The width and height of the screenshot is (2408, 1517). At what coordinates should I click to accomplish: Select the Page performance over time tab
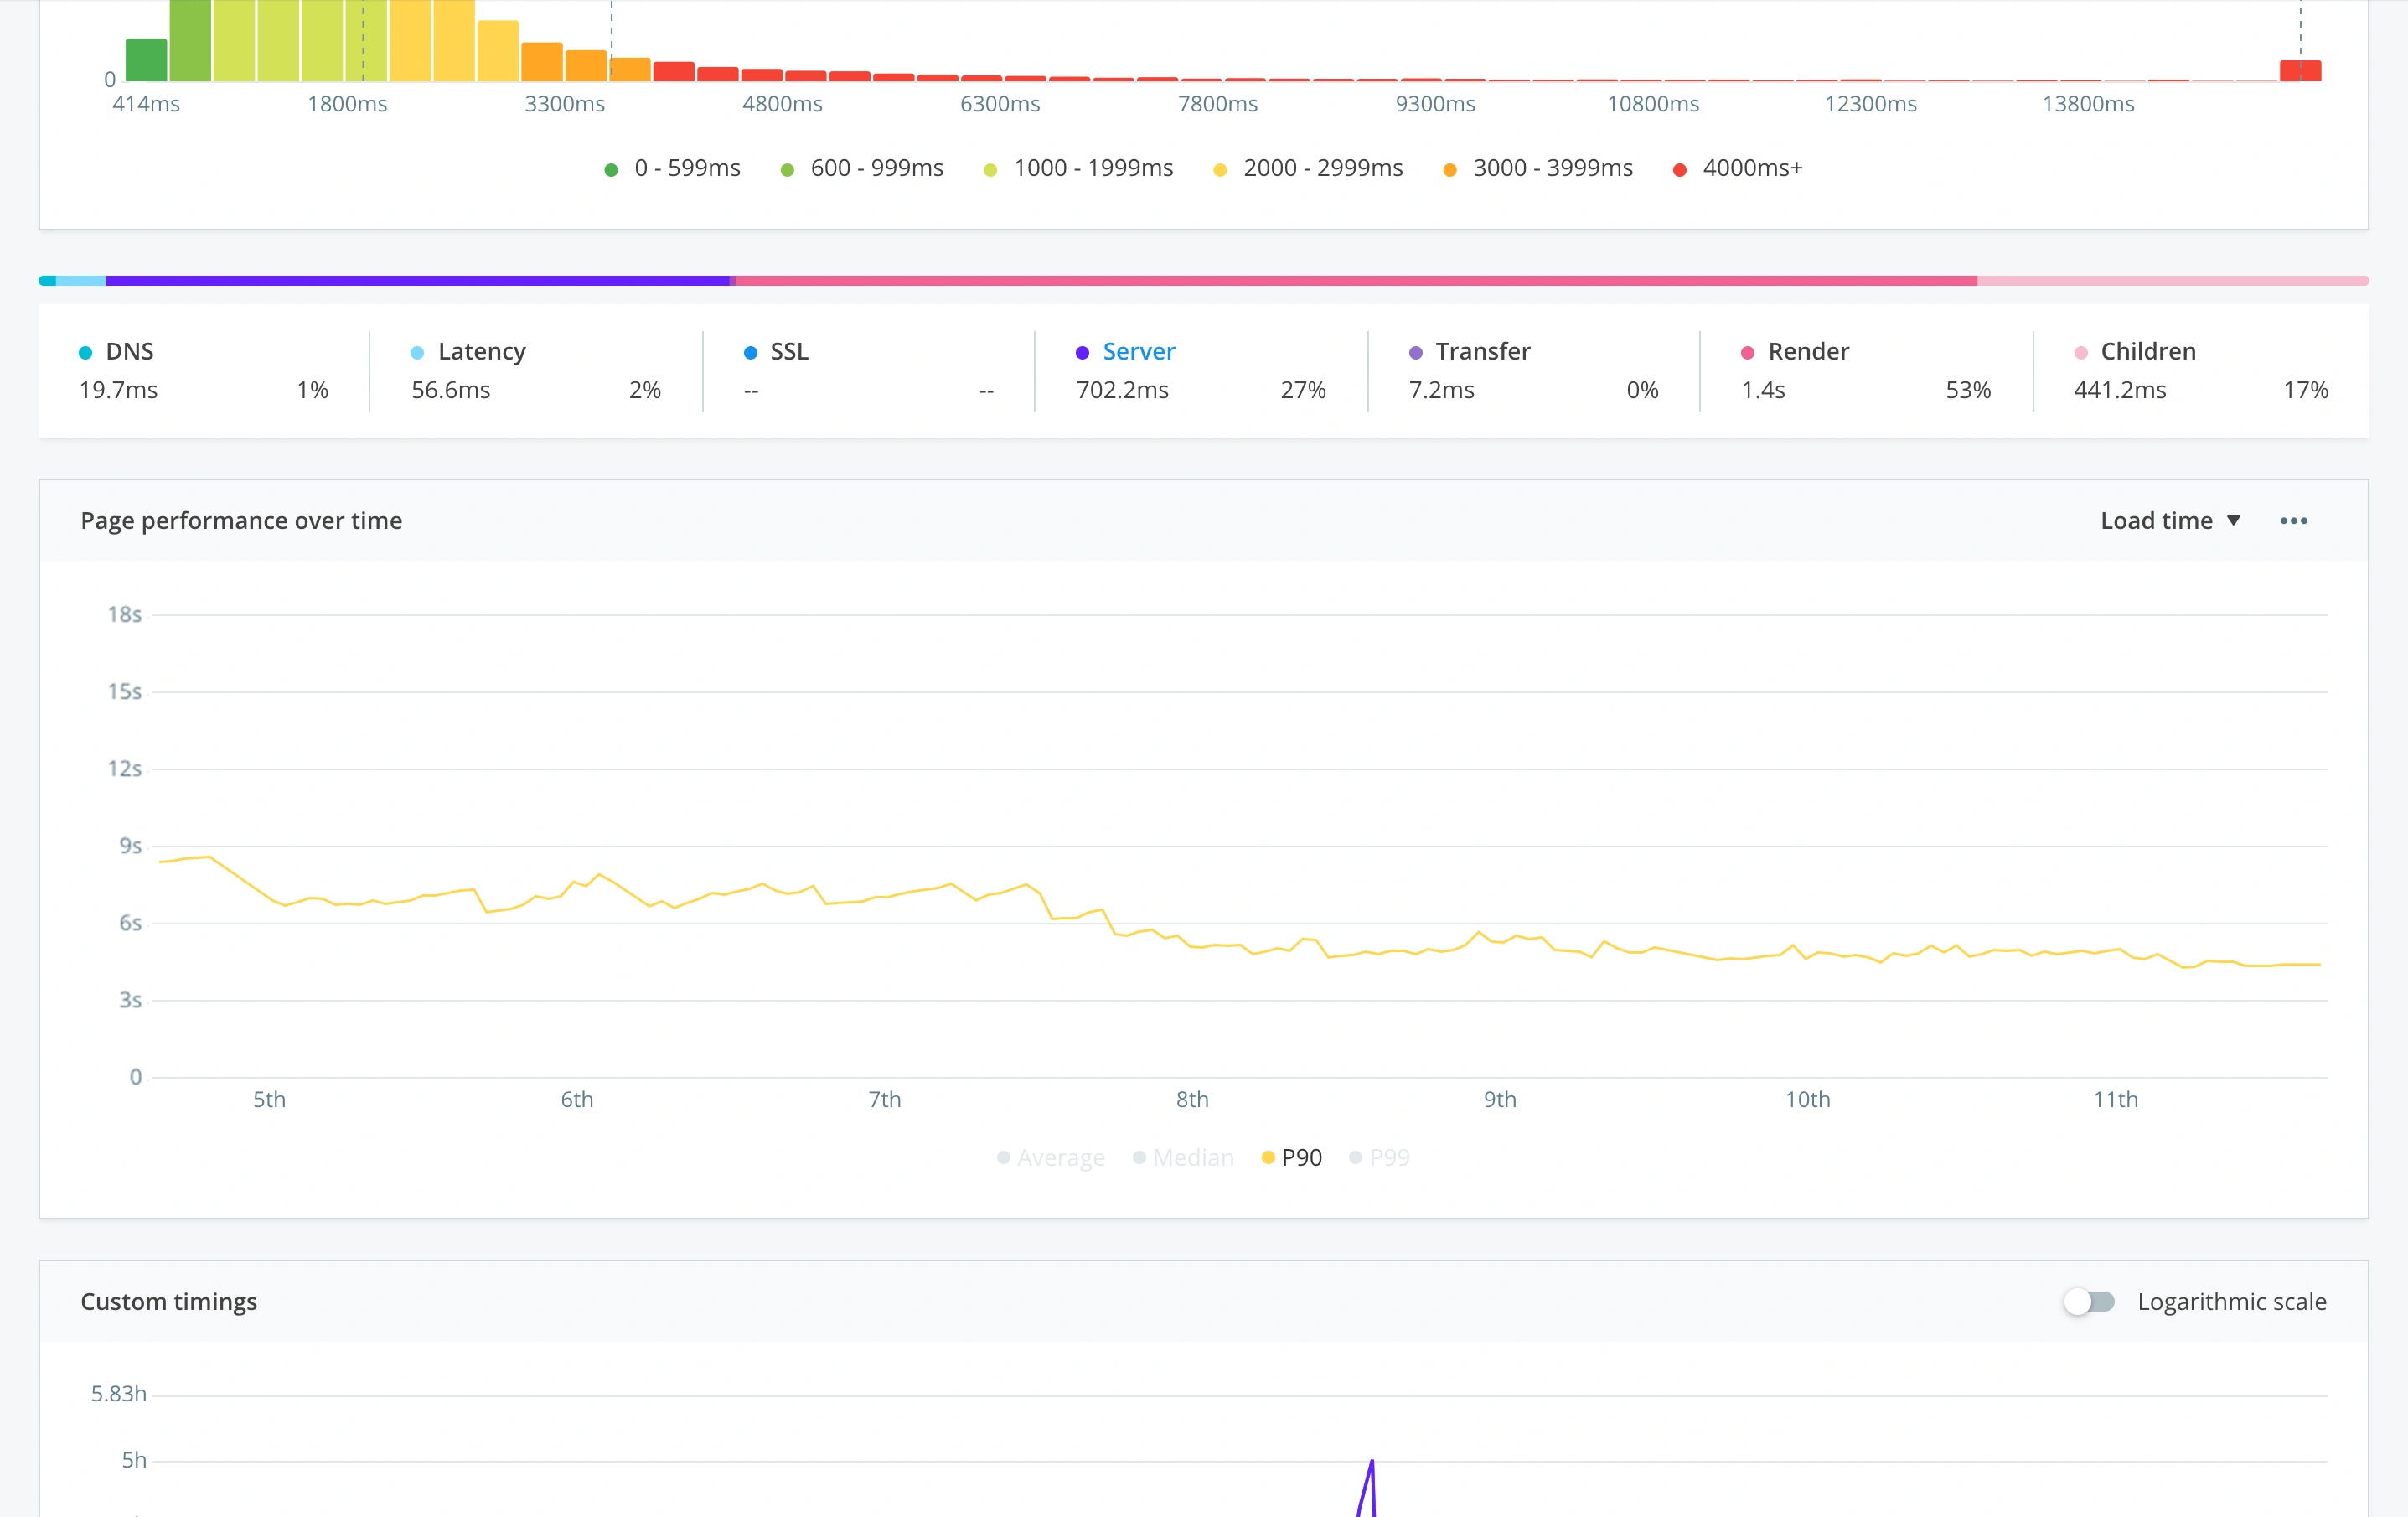pos(243,519)
